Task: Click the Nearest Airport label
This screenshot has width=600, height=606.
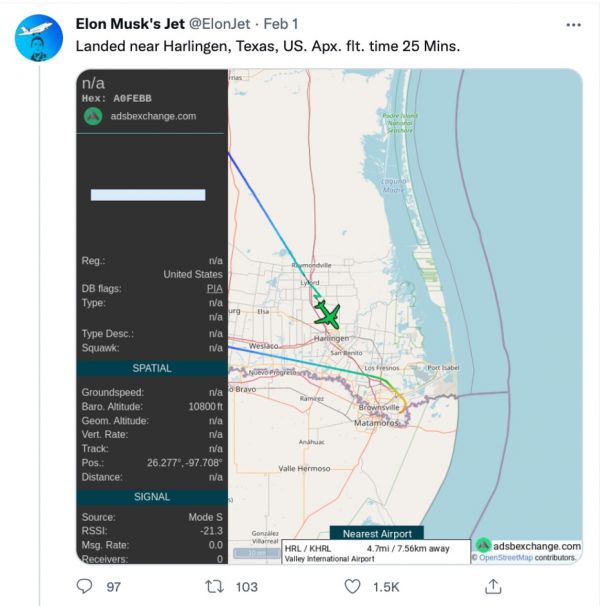Action: pos(377,533)
